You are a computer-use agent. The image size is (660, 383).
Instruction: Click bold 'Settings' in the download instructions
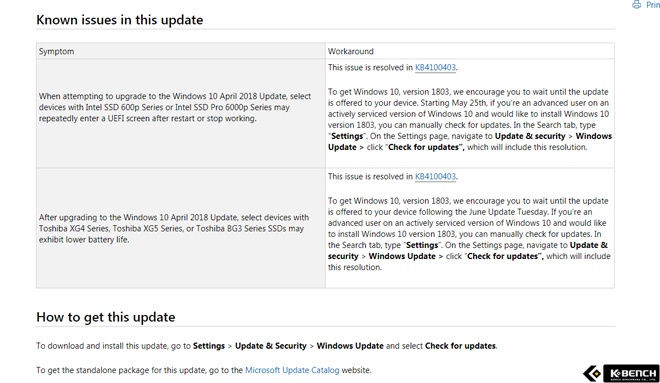[209, 346]
